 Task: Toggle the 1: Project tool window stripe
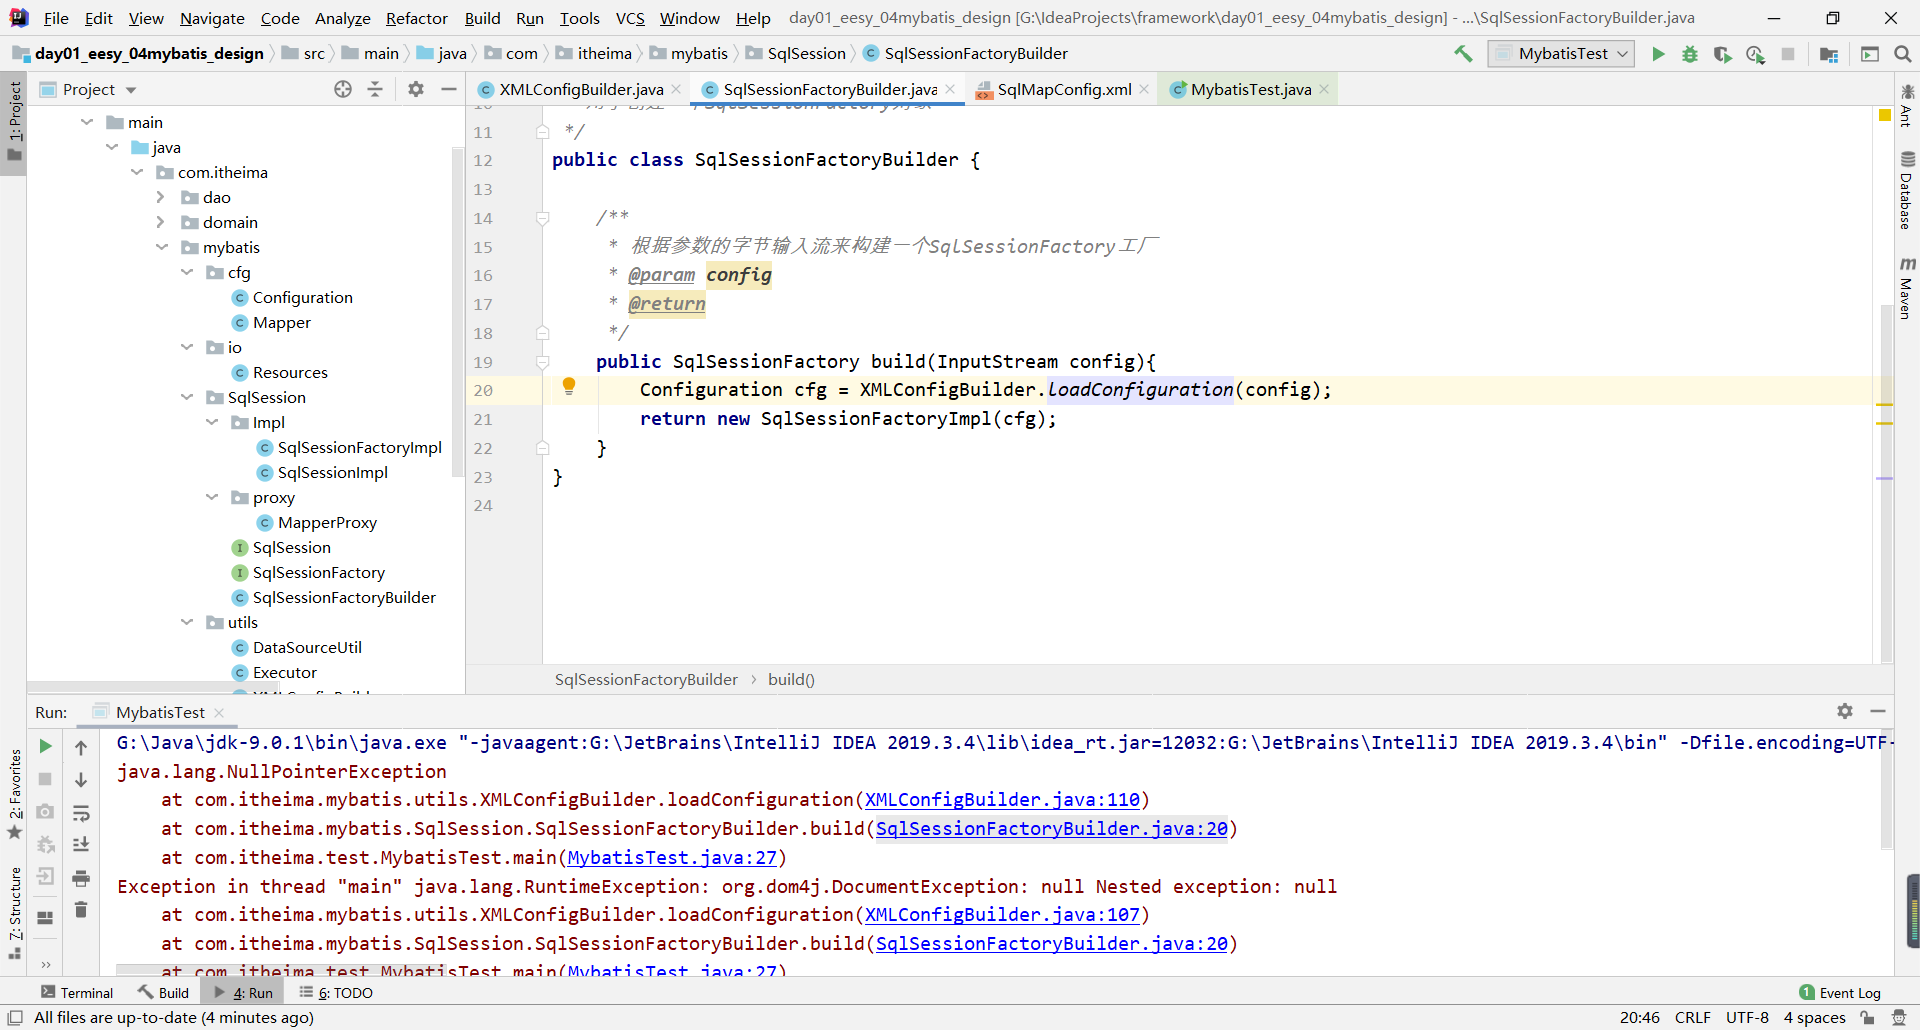coord(14,122)
